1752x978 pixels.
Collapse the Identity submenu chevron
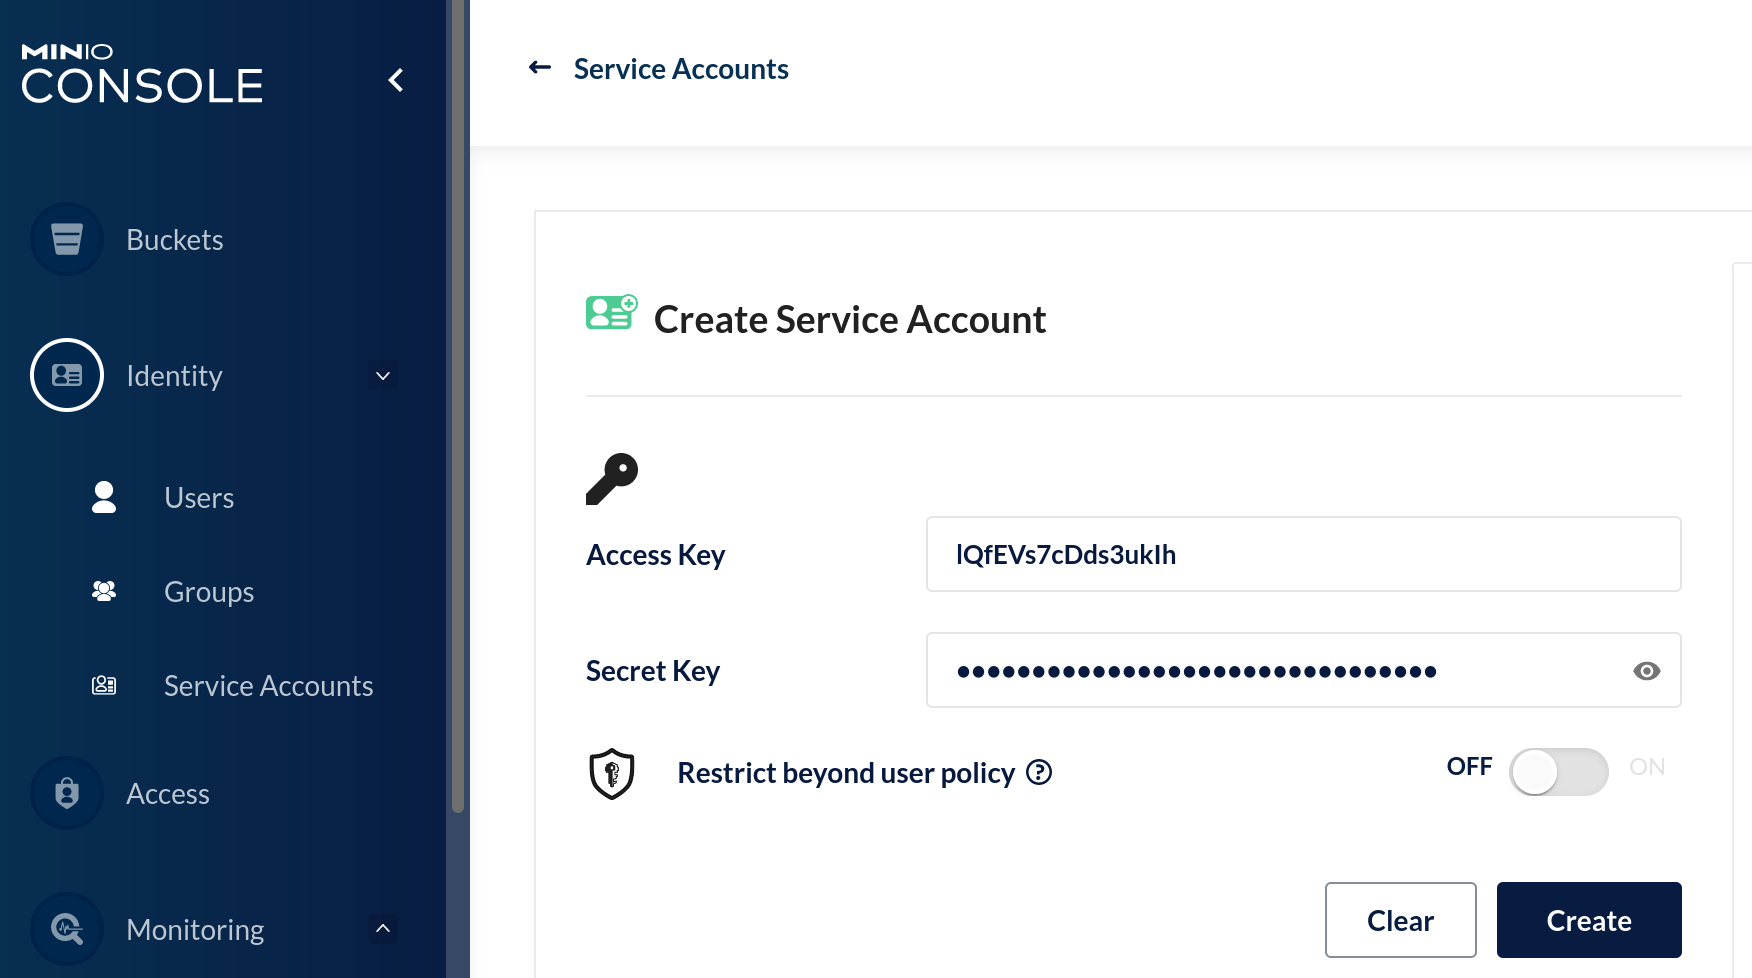tap(383, 376)
